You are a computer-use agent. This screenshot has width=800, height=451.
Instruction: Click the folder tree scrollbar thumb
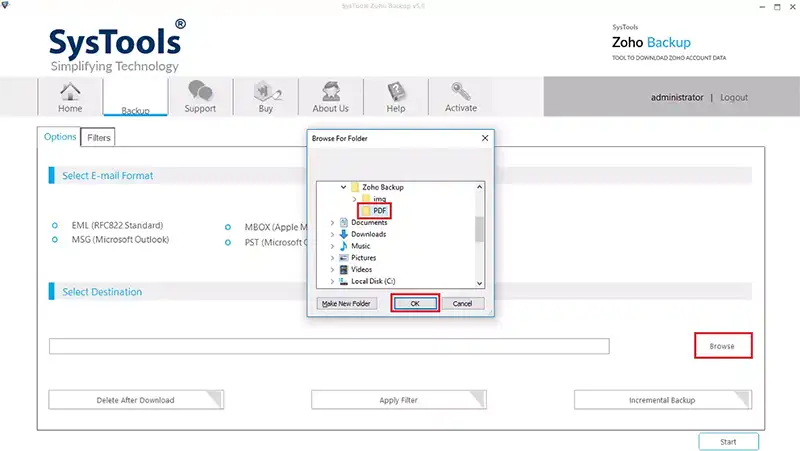point(480,229)
